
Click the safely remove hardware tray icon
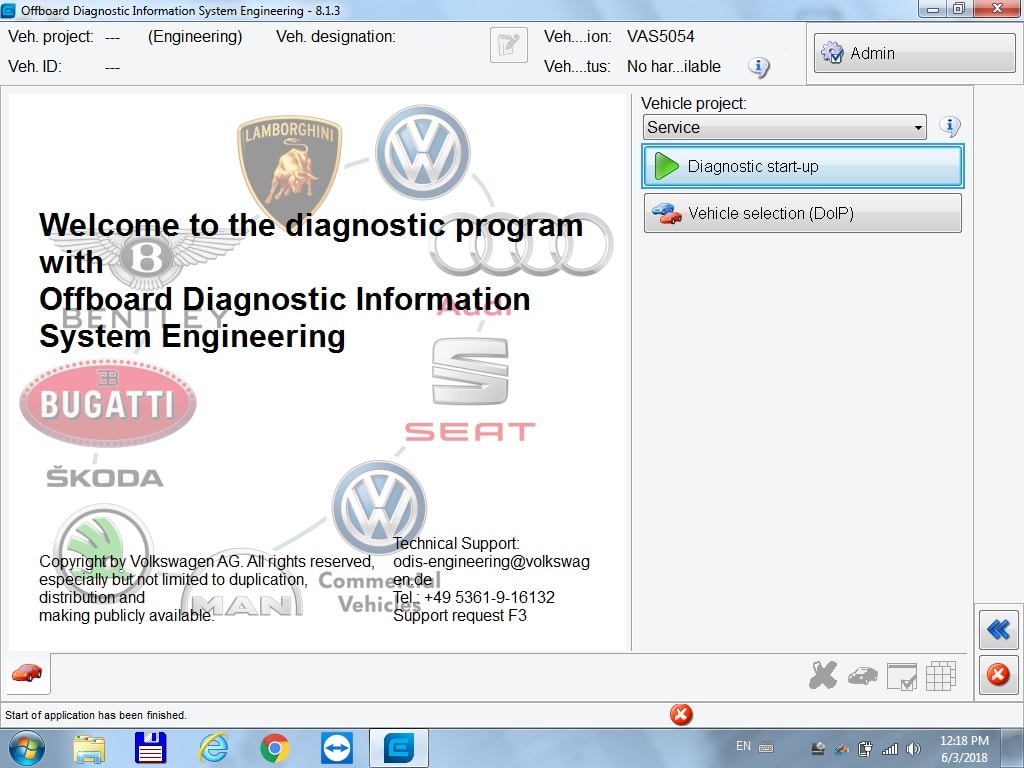click(818, 749)
